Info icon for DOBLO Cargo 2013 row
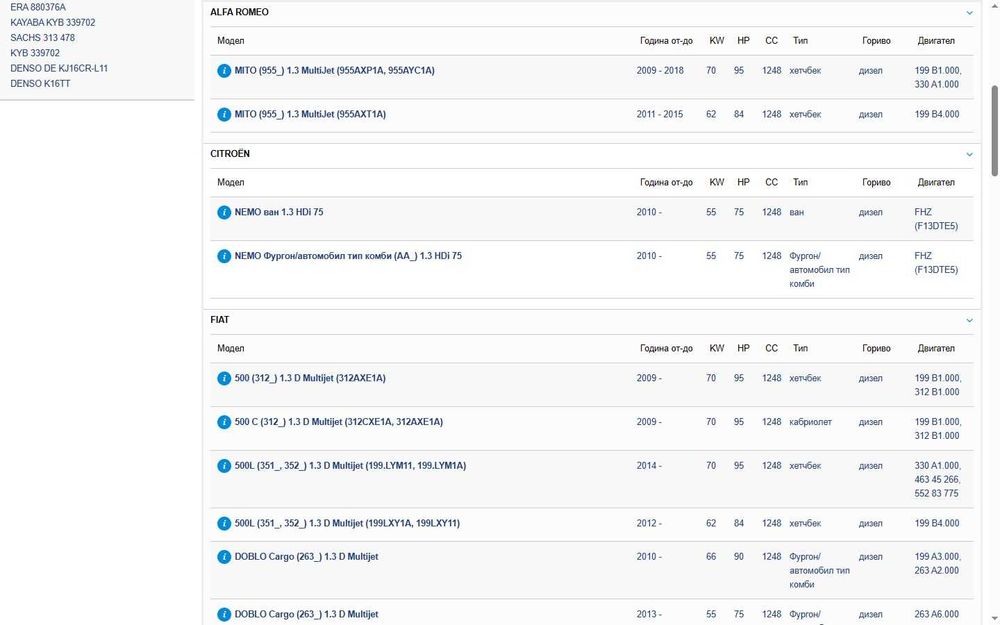This screenshot has height=625, width=1000. point(224,615)
